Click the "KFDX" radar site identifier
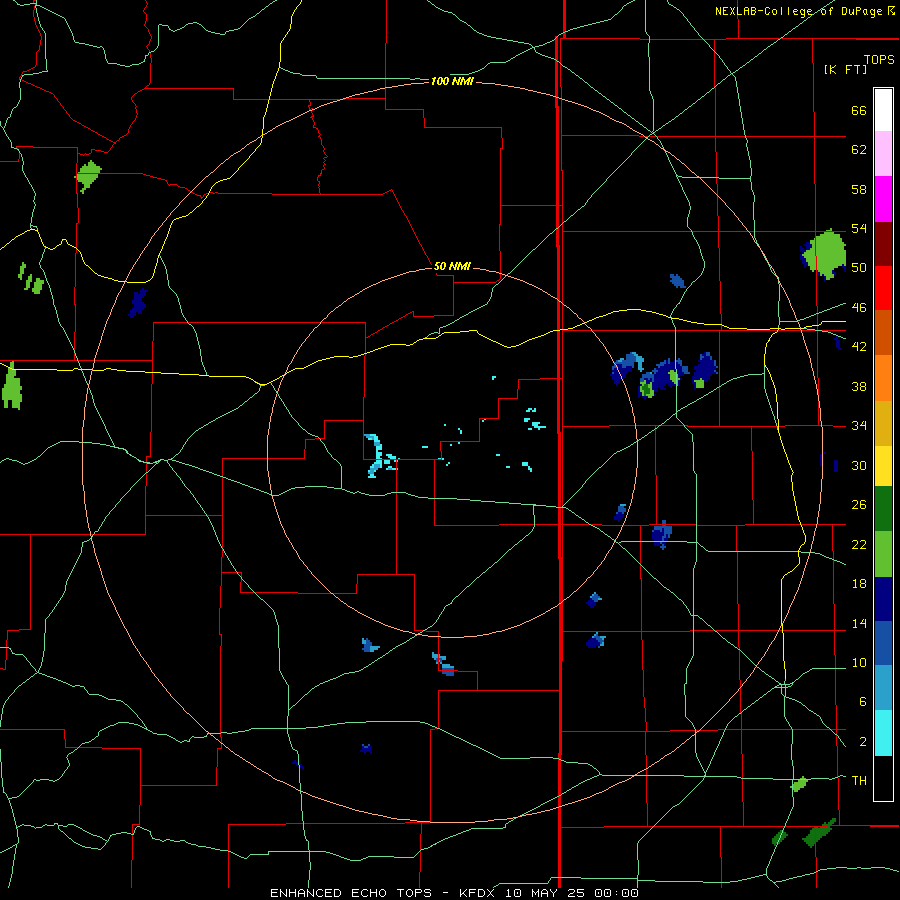Image resolution: width=900 pixels, height=900 pixels. (x=479, y=893)
